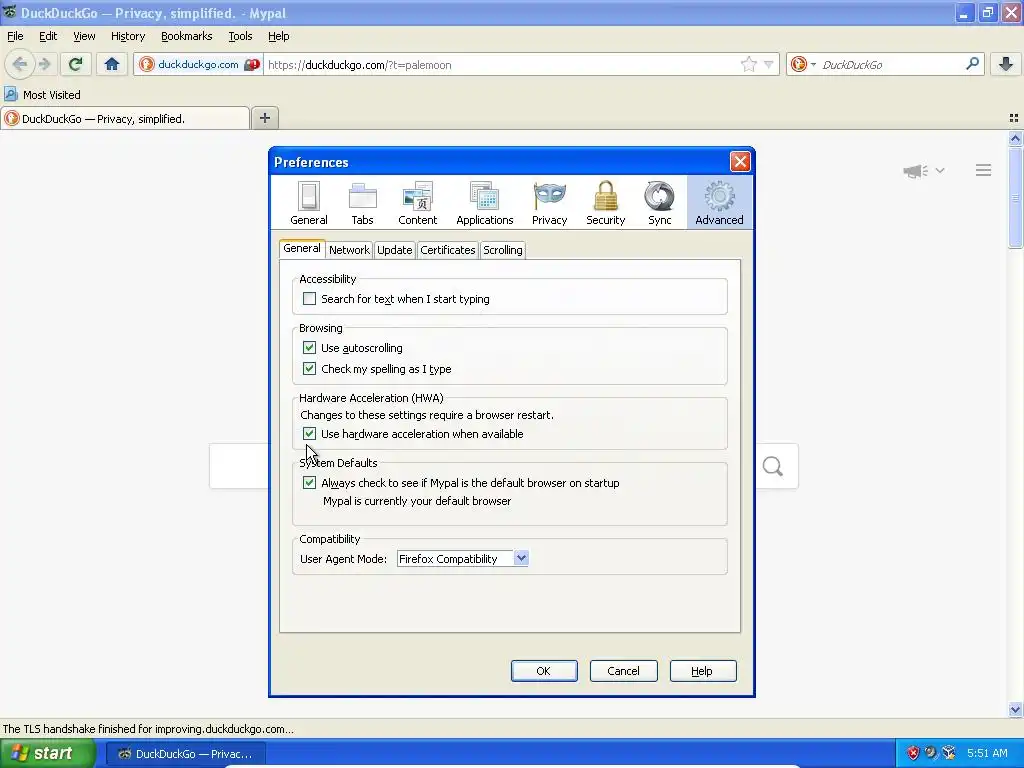Screen dimensions: 1024x768
Task: Enable Search for text when I start typing
Action: [309, 298]
